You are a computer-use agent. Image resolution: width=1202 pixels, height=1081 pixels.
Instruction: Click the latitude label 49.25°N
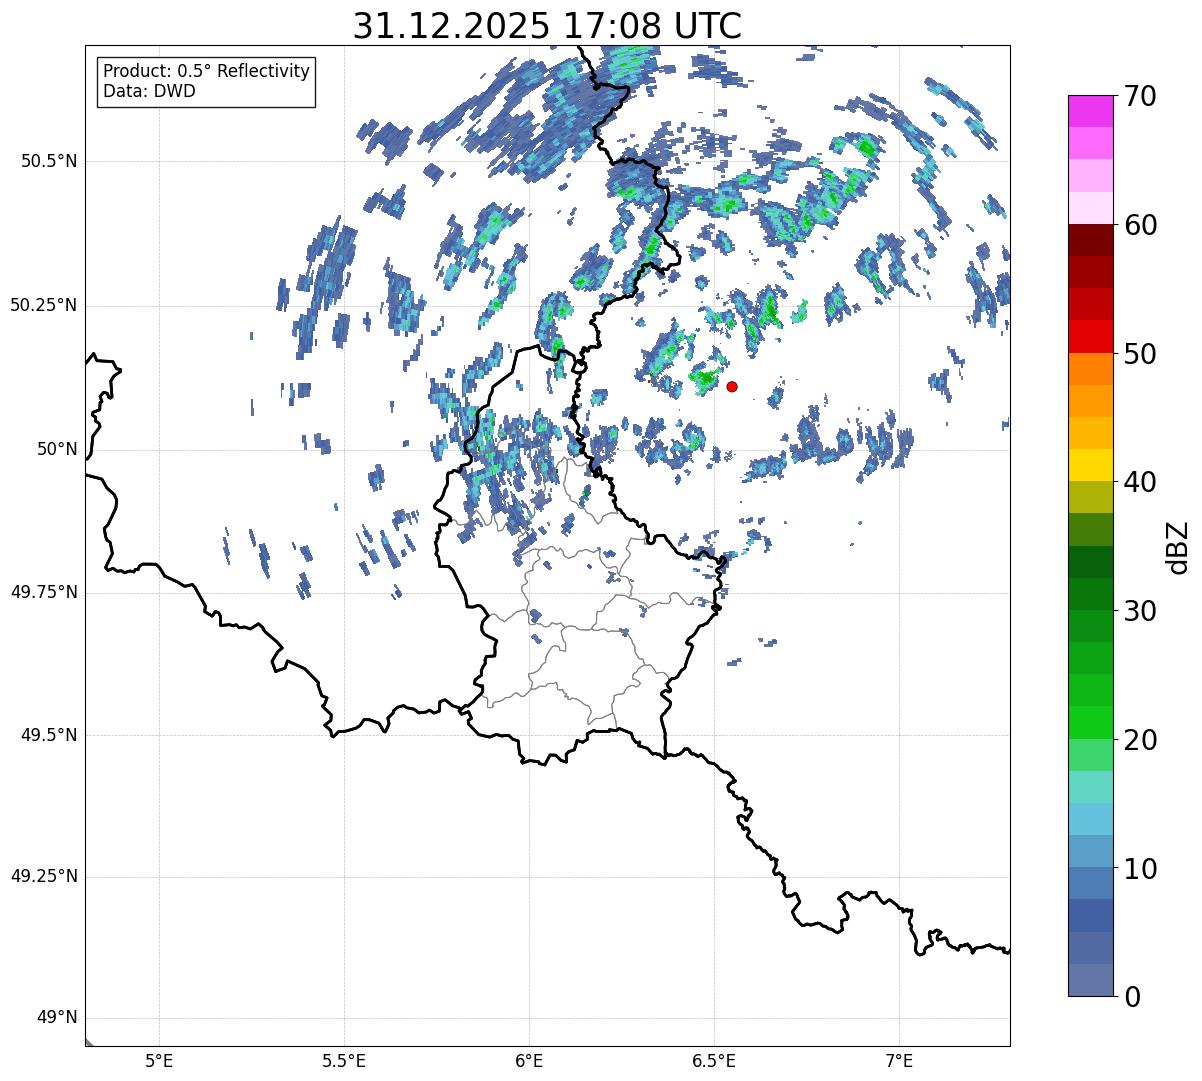(43, 877)
